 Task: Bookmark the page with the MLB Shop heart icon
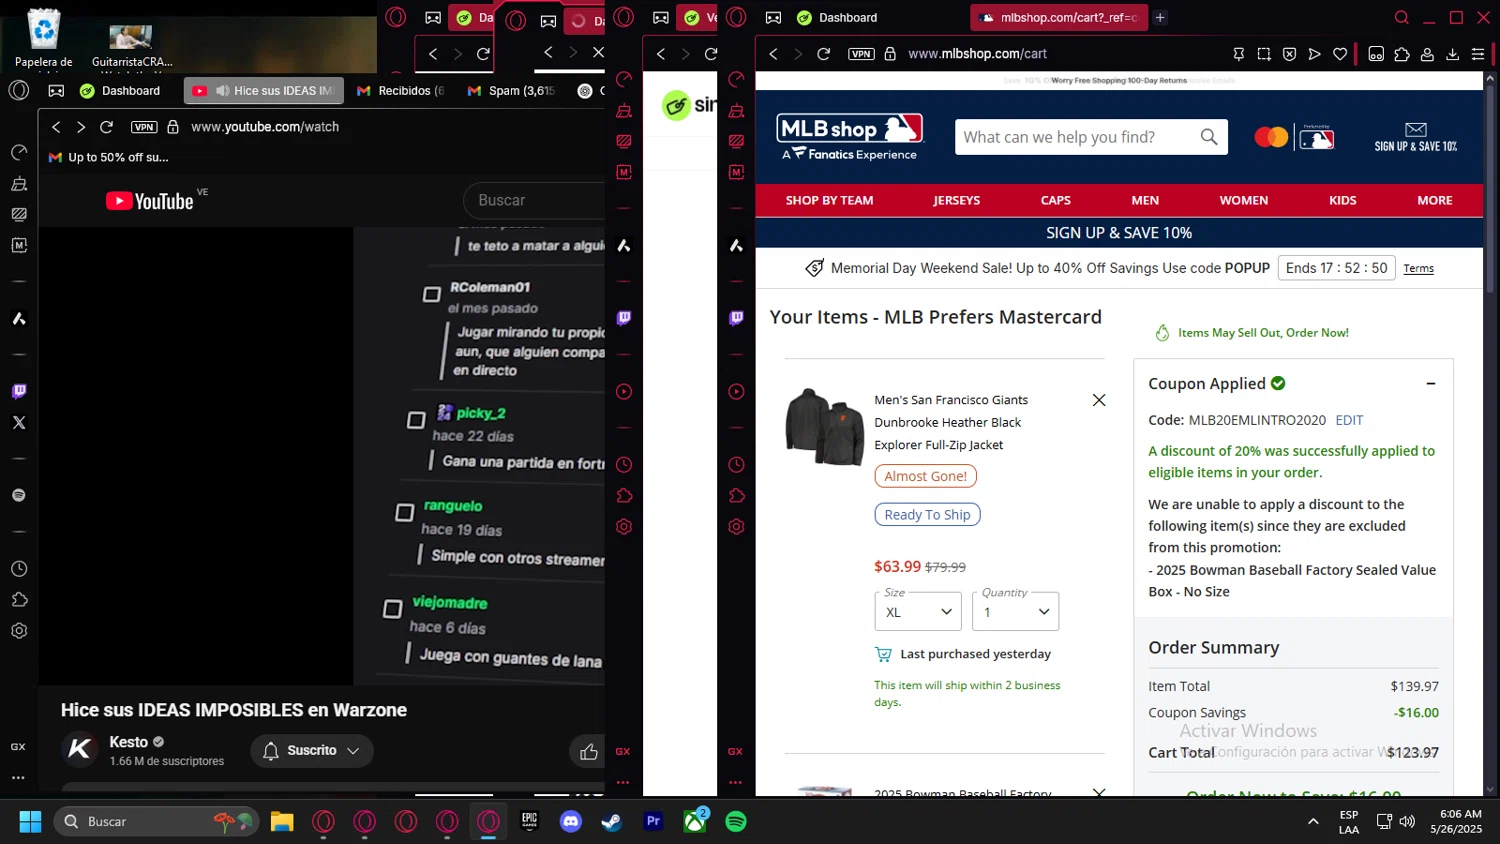coord(1340,54)
